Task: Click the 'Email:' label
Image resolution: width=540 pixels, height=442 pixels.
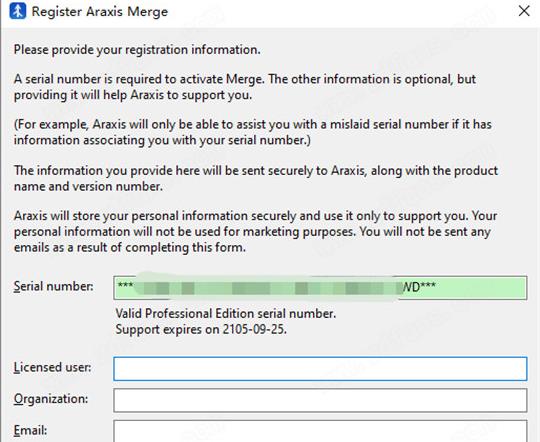Action: coord(30,431)
